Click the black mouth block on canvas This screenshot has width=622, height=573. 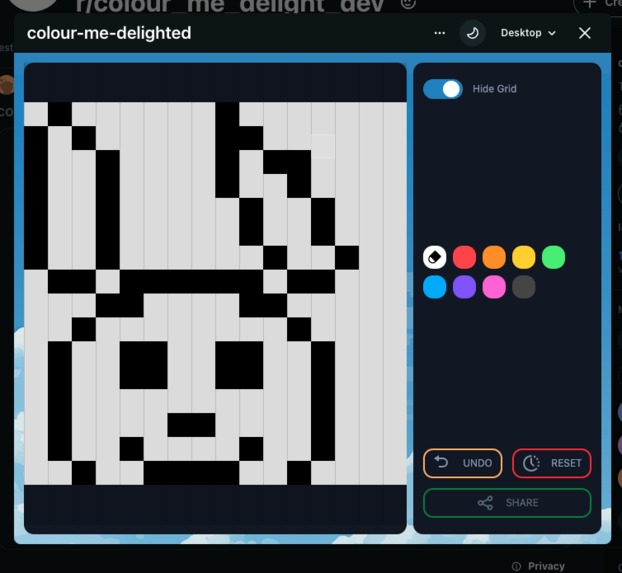pos(191,425)
